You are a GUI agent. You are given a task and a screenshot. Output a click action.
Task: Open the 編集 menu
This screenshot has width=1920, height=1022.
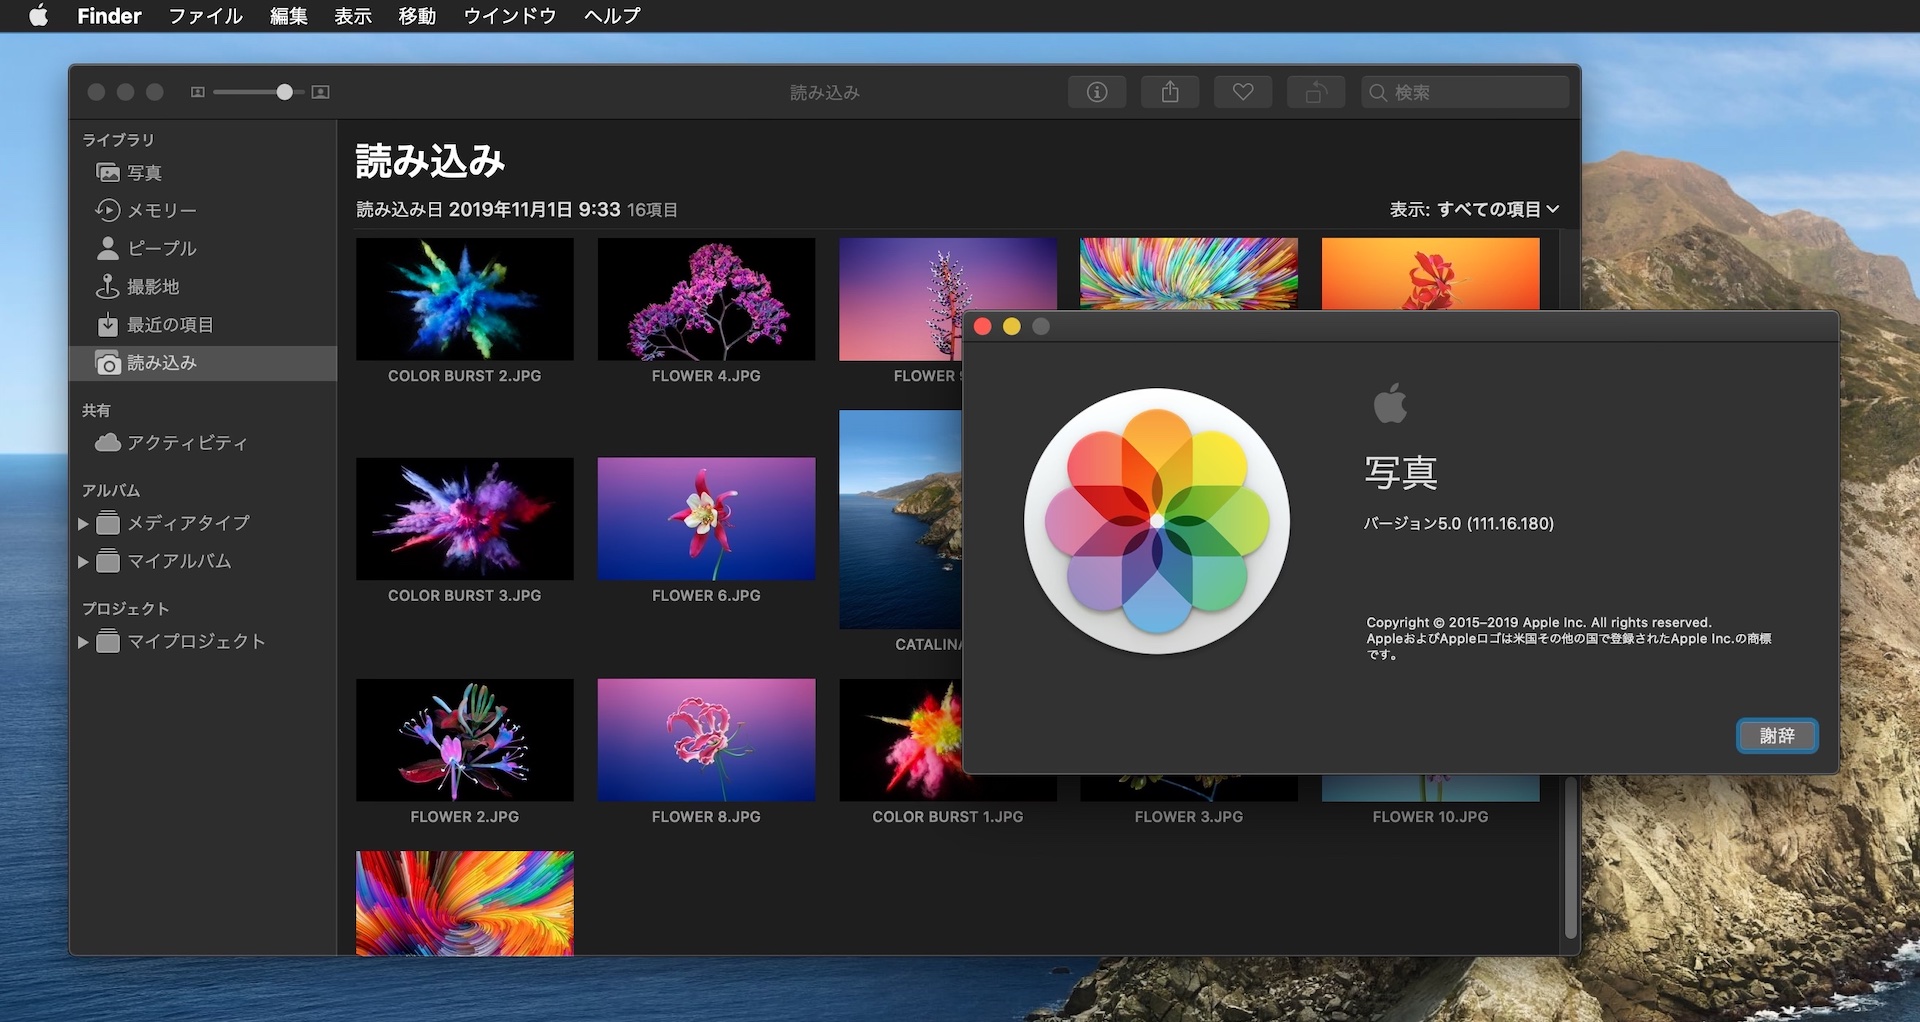[x=288, y=15]
